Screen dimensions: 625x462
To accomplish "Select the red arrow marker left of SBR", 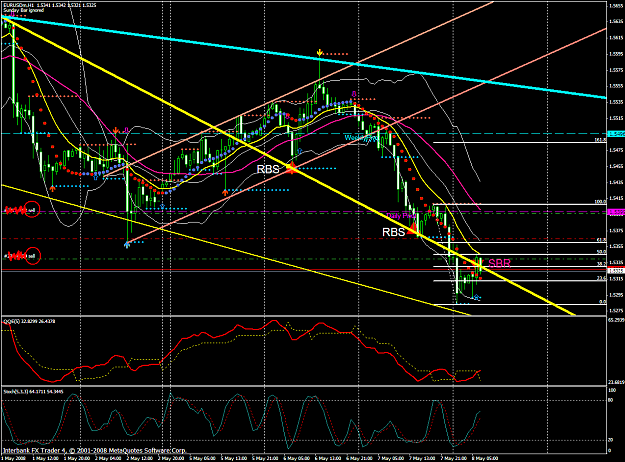I will click(x=478, y=262).
